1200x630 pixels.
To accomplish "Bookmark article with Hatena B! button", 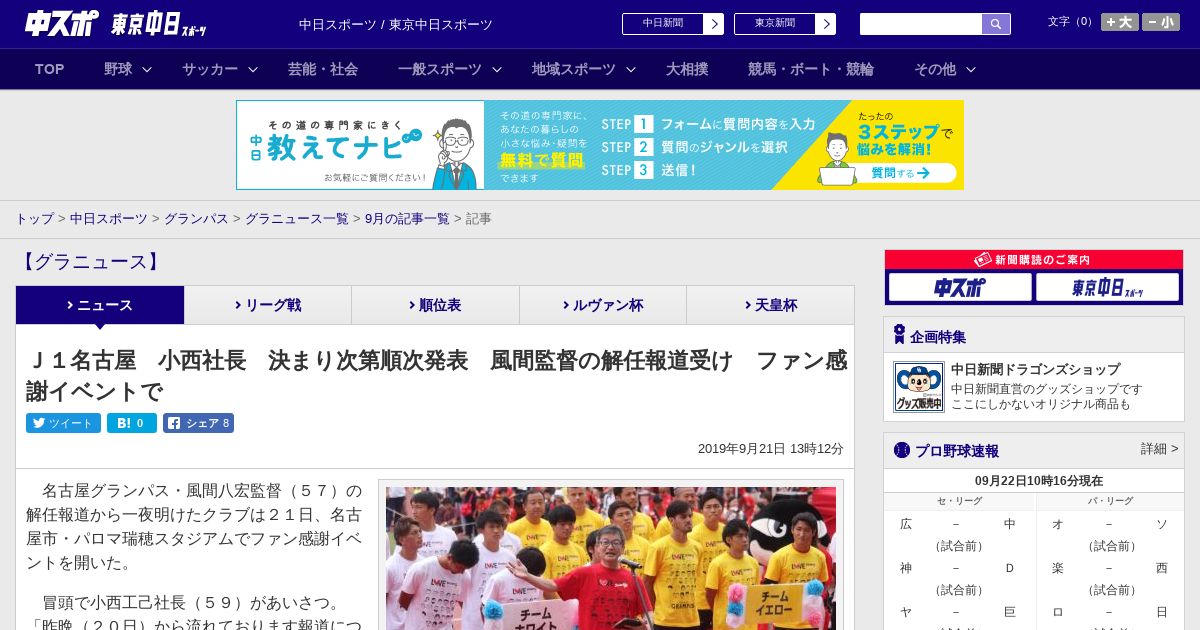I will pos(132,423).
